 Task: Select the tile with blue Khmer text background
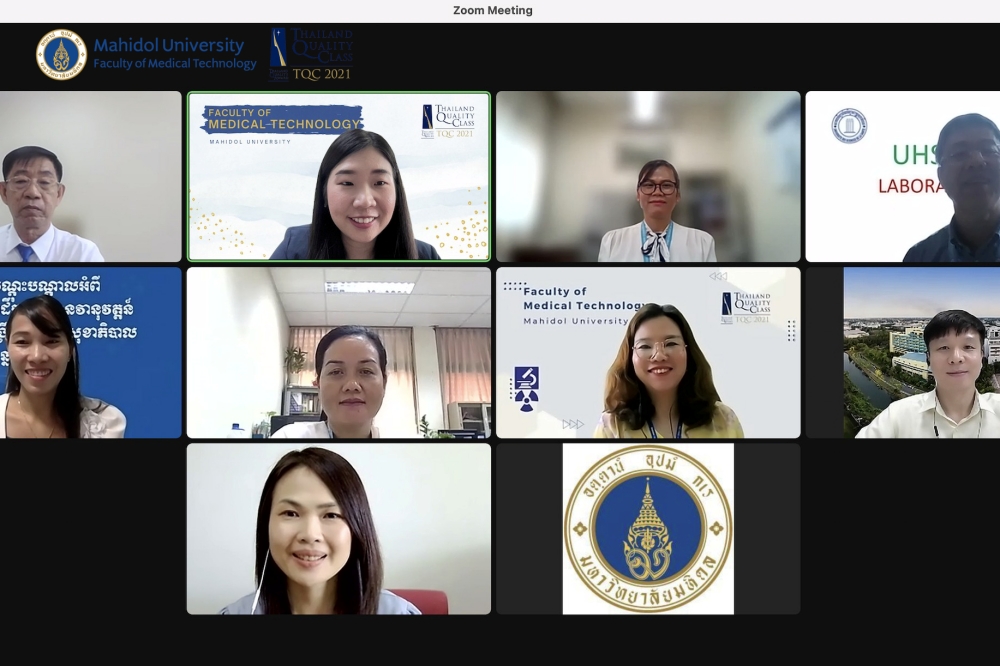[90, 352]
